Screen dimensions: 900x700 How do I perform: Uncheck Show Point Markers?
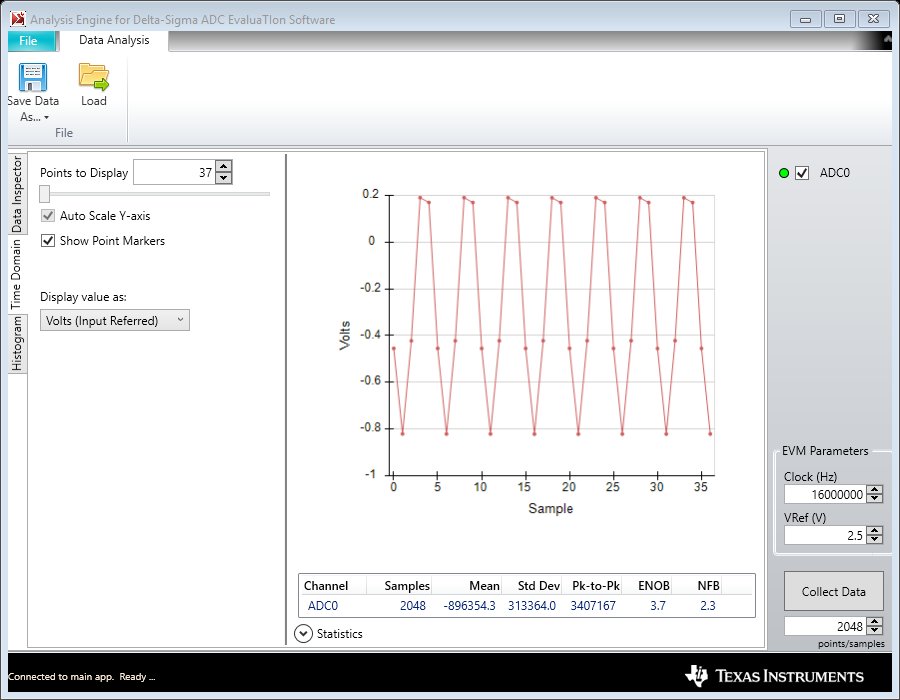click(x=48, y=240)
